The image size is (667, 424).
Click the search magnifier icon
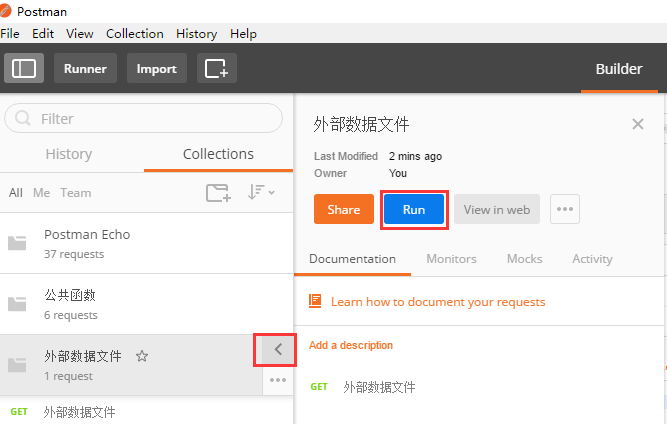[x=23, y=118]
